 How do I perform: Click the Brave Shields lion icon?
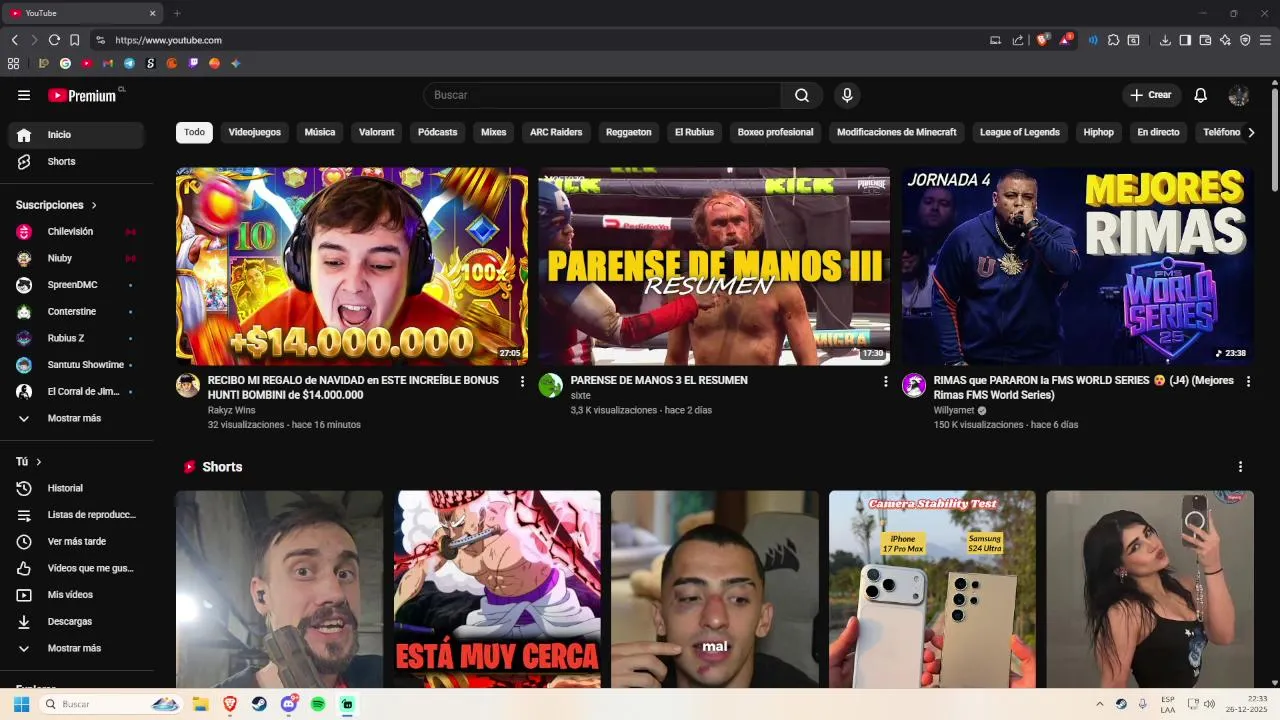click(x=1043, y=40)
